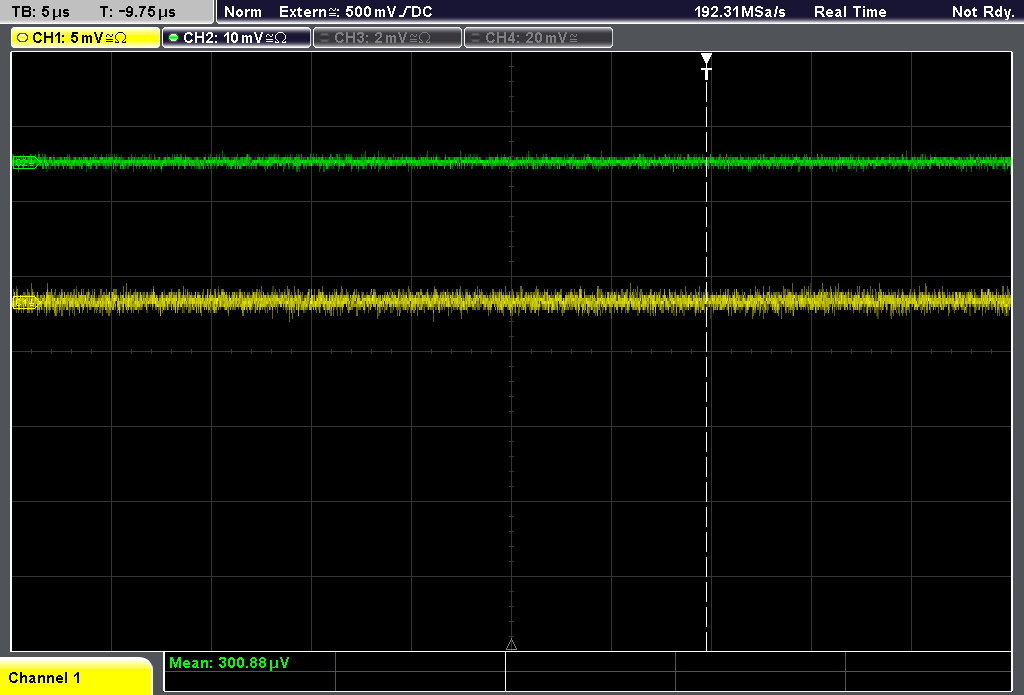The width and height of the screenshot is (1024, 695).
Task: Click the Norm trigger mode label
Action: click(243, 12)
